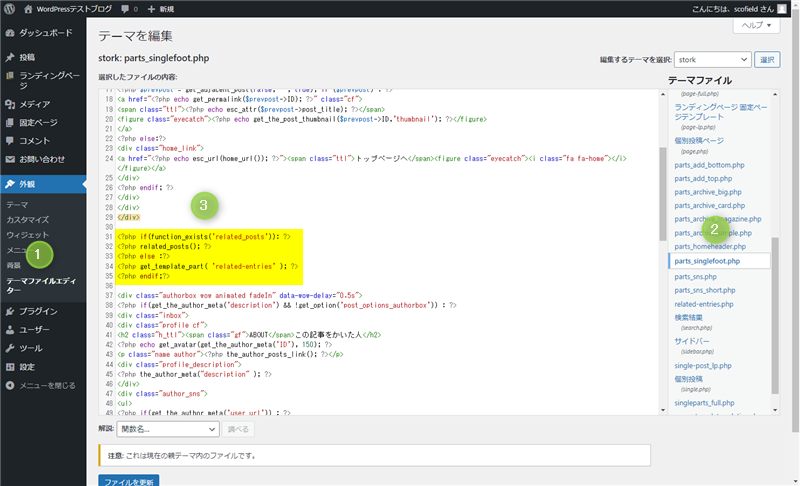800x486 pixels.
Task: Open the theme select dropdown stork
Action: click(x=712, y=60)
